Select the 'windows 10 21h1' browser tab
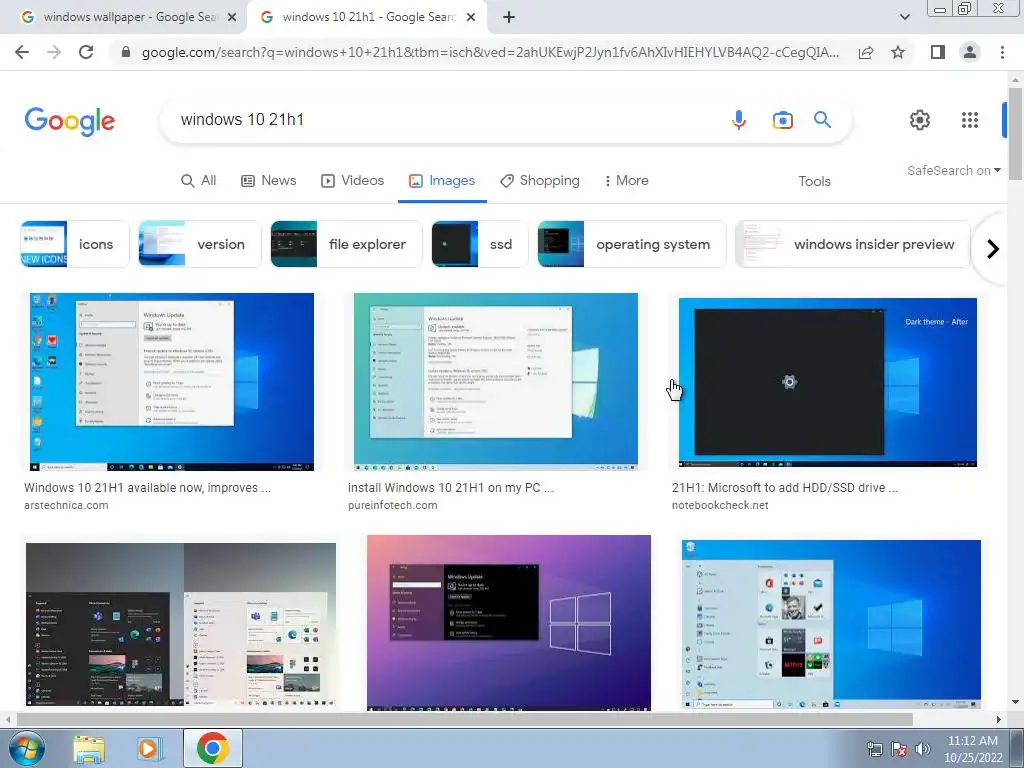The height and width of the screenshot is (768, 1024). [x=366, y=18]
